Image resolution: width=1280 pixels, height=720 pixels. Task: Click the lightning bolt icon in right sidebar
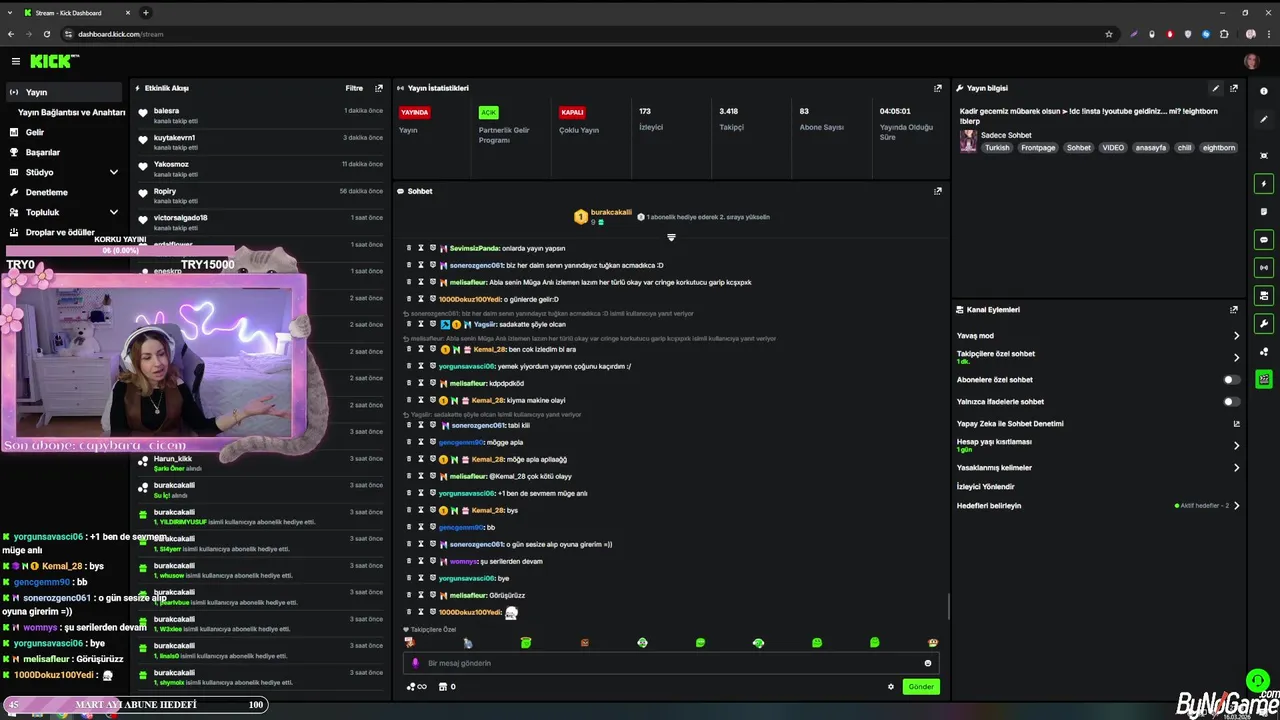coord(1264,184)
